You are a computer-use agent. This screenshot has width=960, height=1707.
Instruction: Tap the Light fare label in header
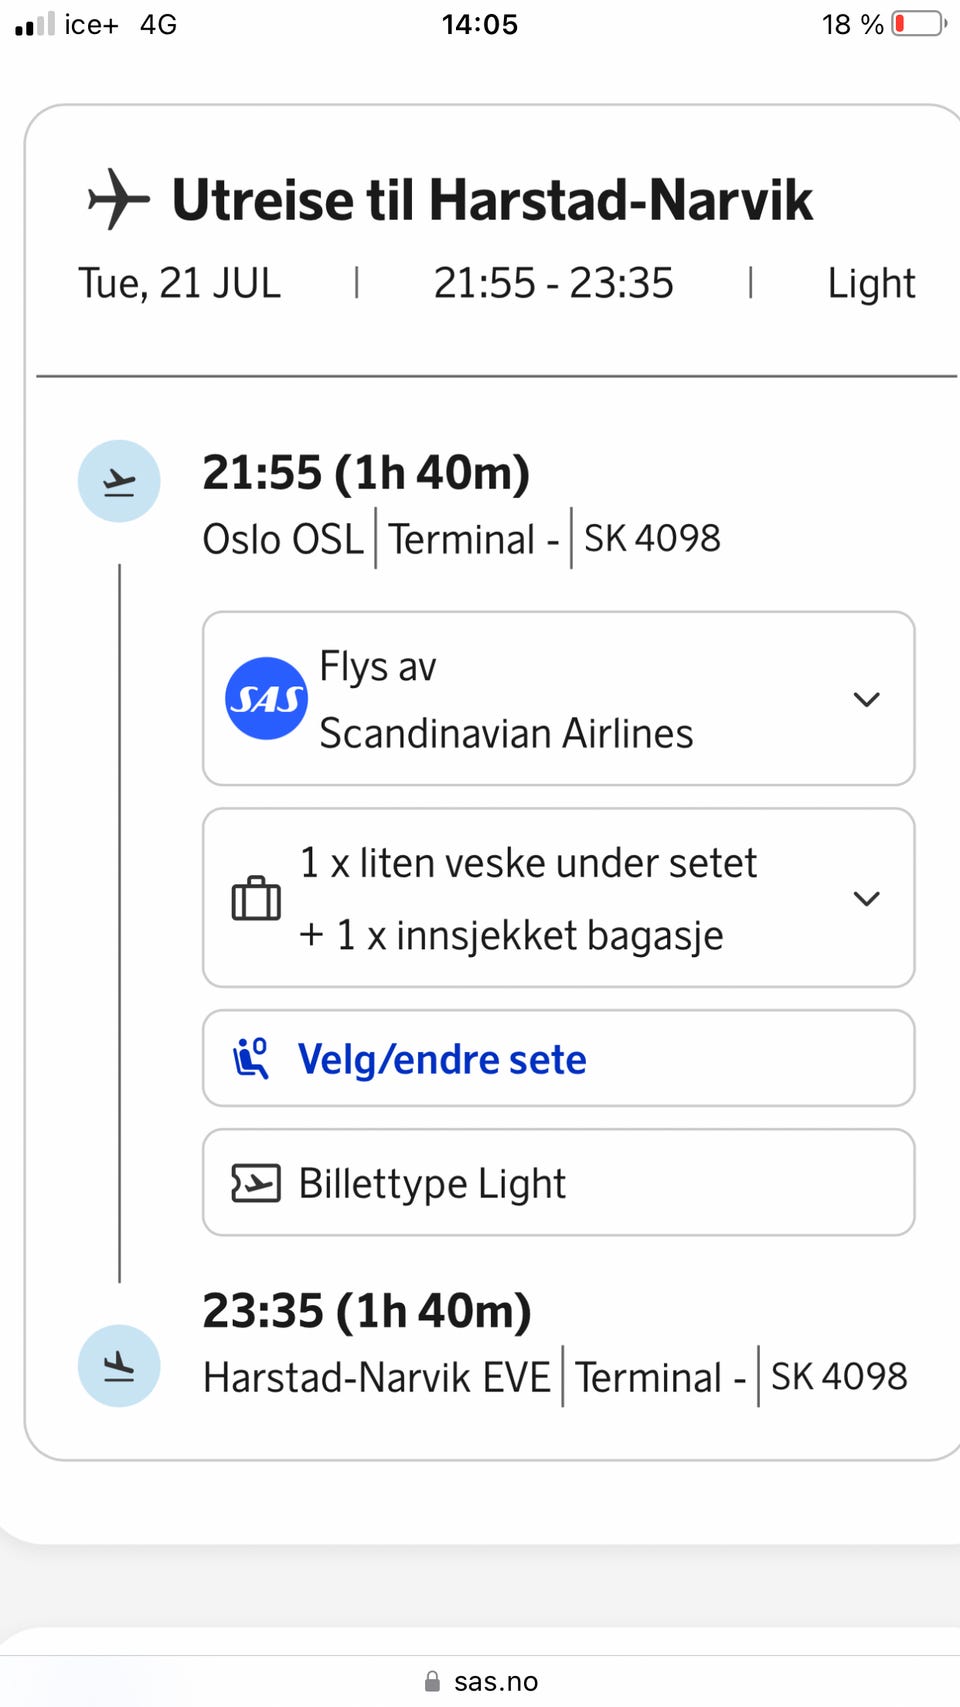point(871,283)
